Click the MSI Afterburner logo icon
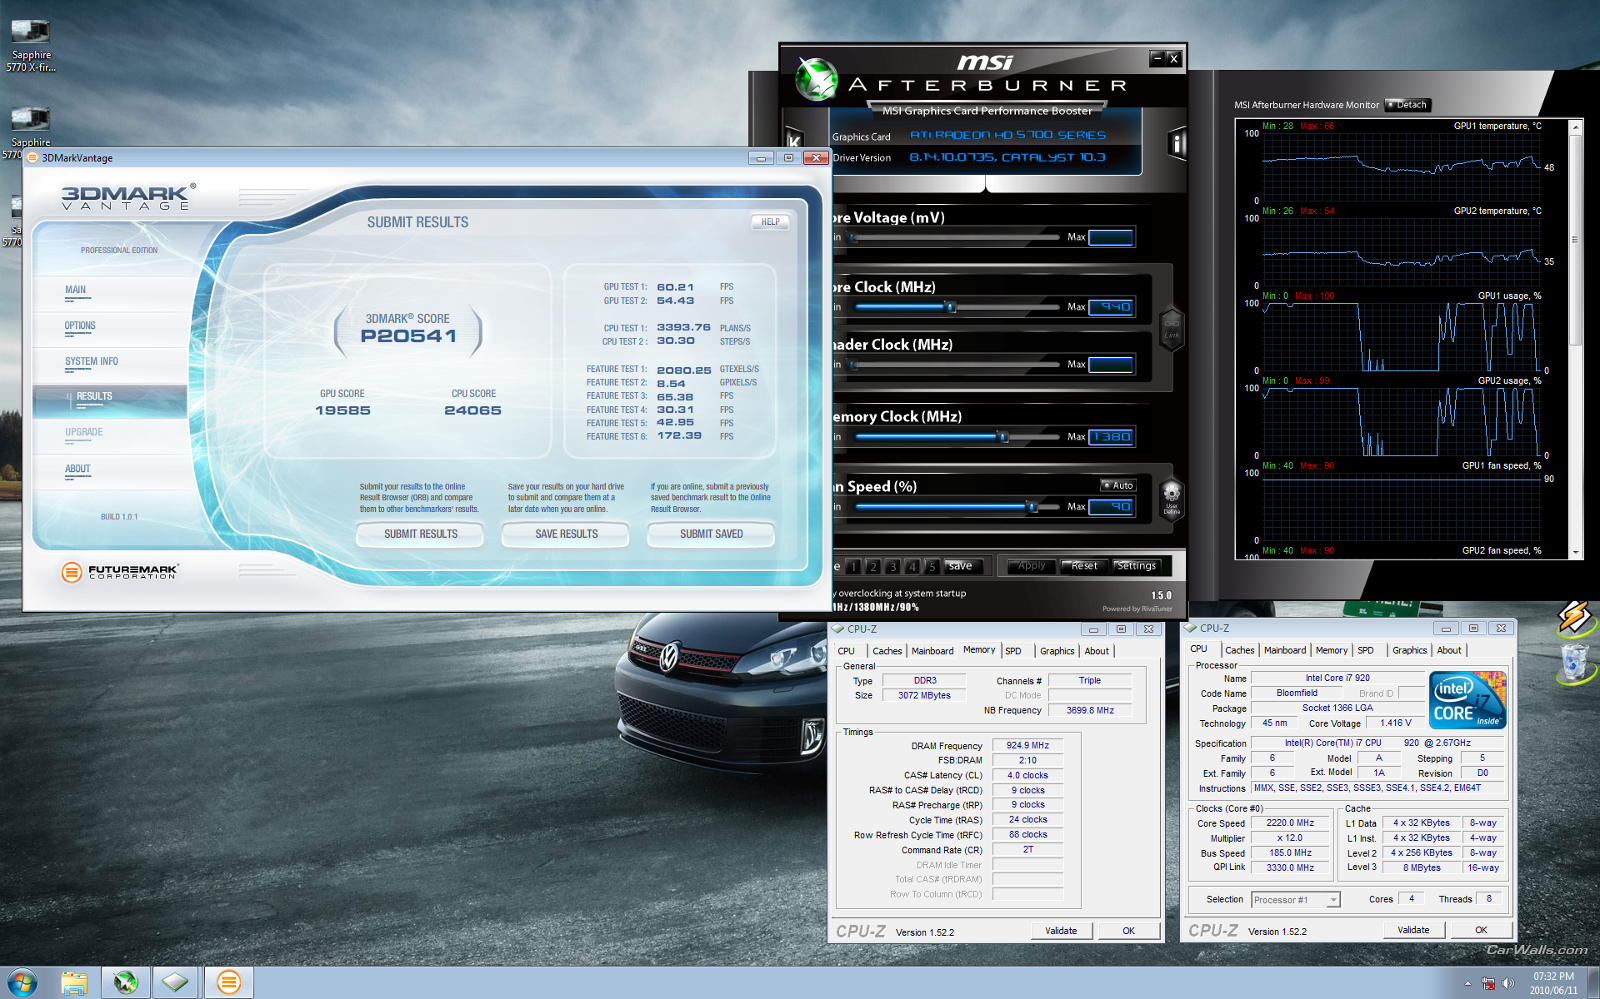Viewport: 1600px width, 999px height. (x=816, y=79)
